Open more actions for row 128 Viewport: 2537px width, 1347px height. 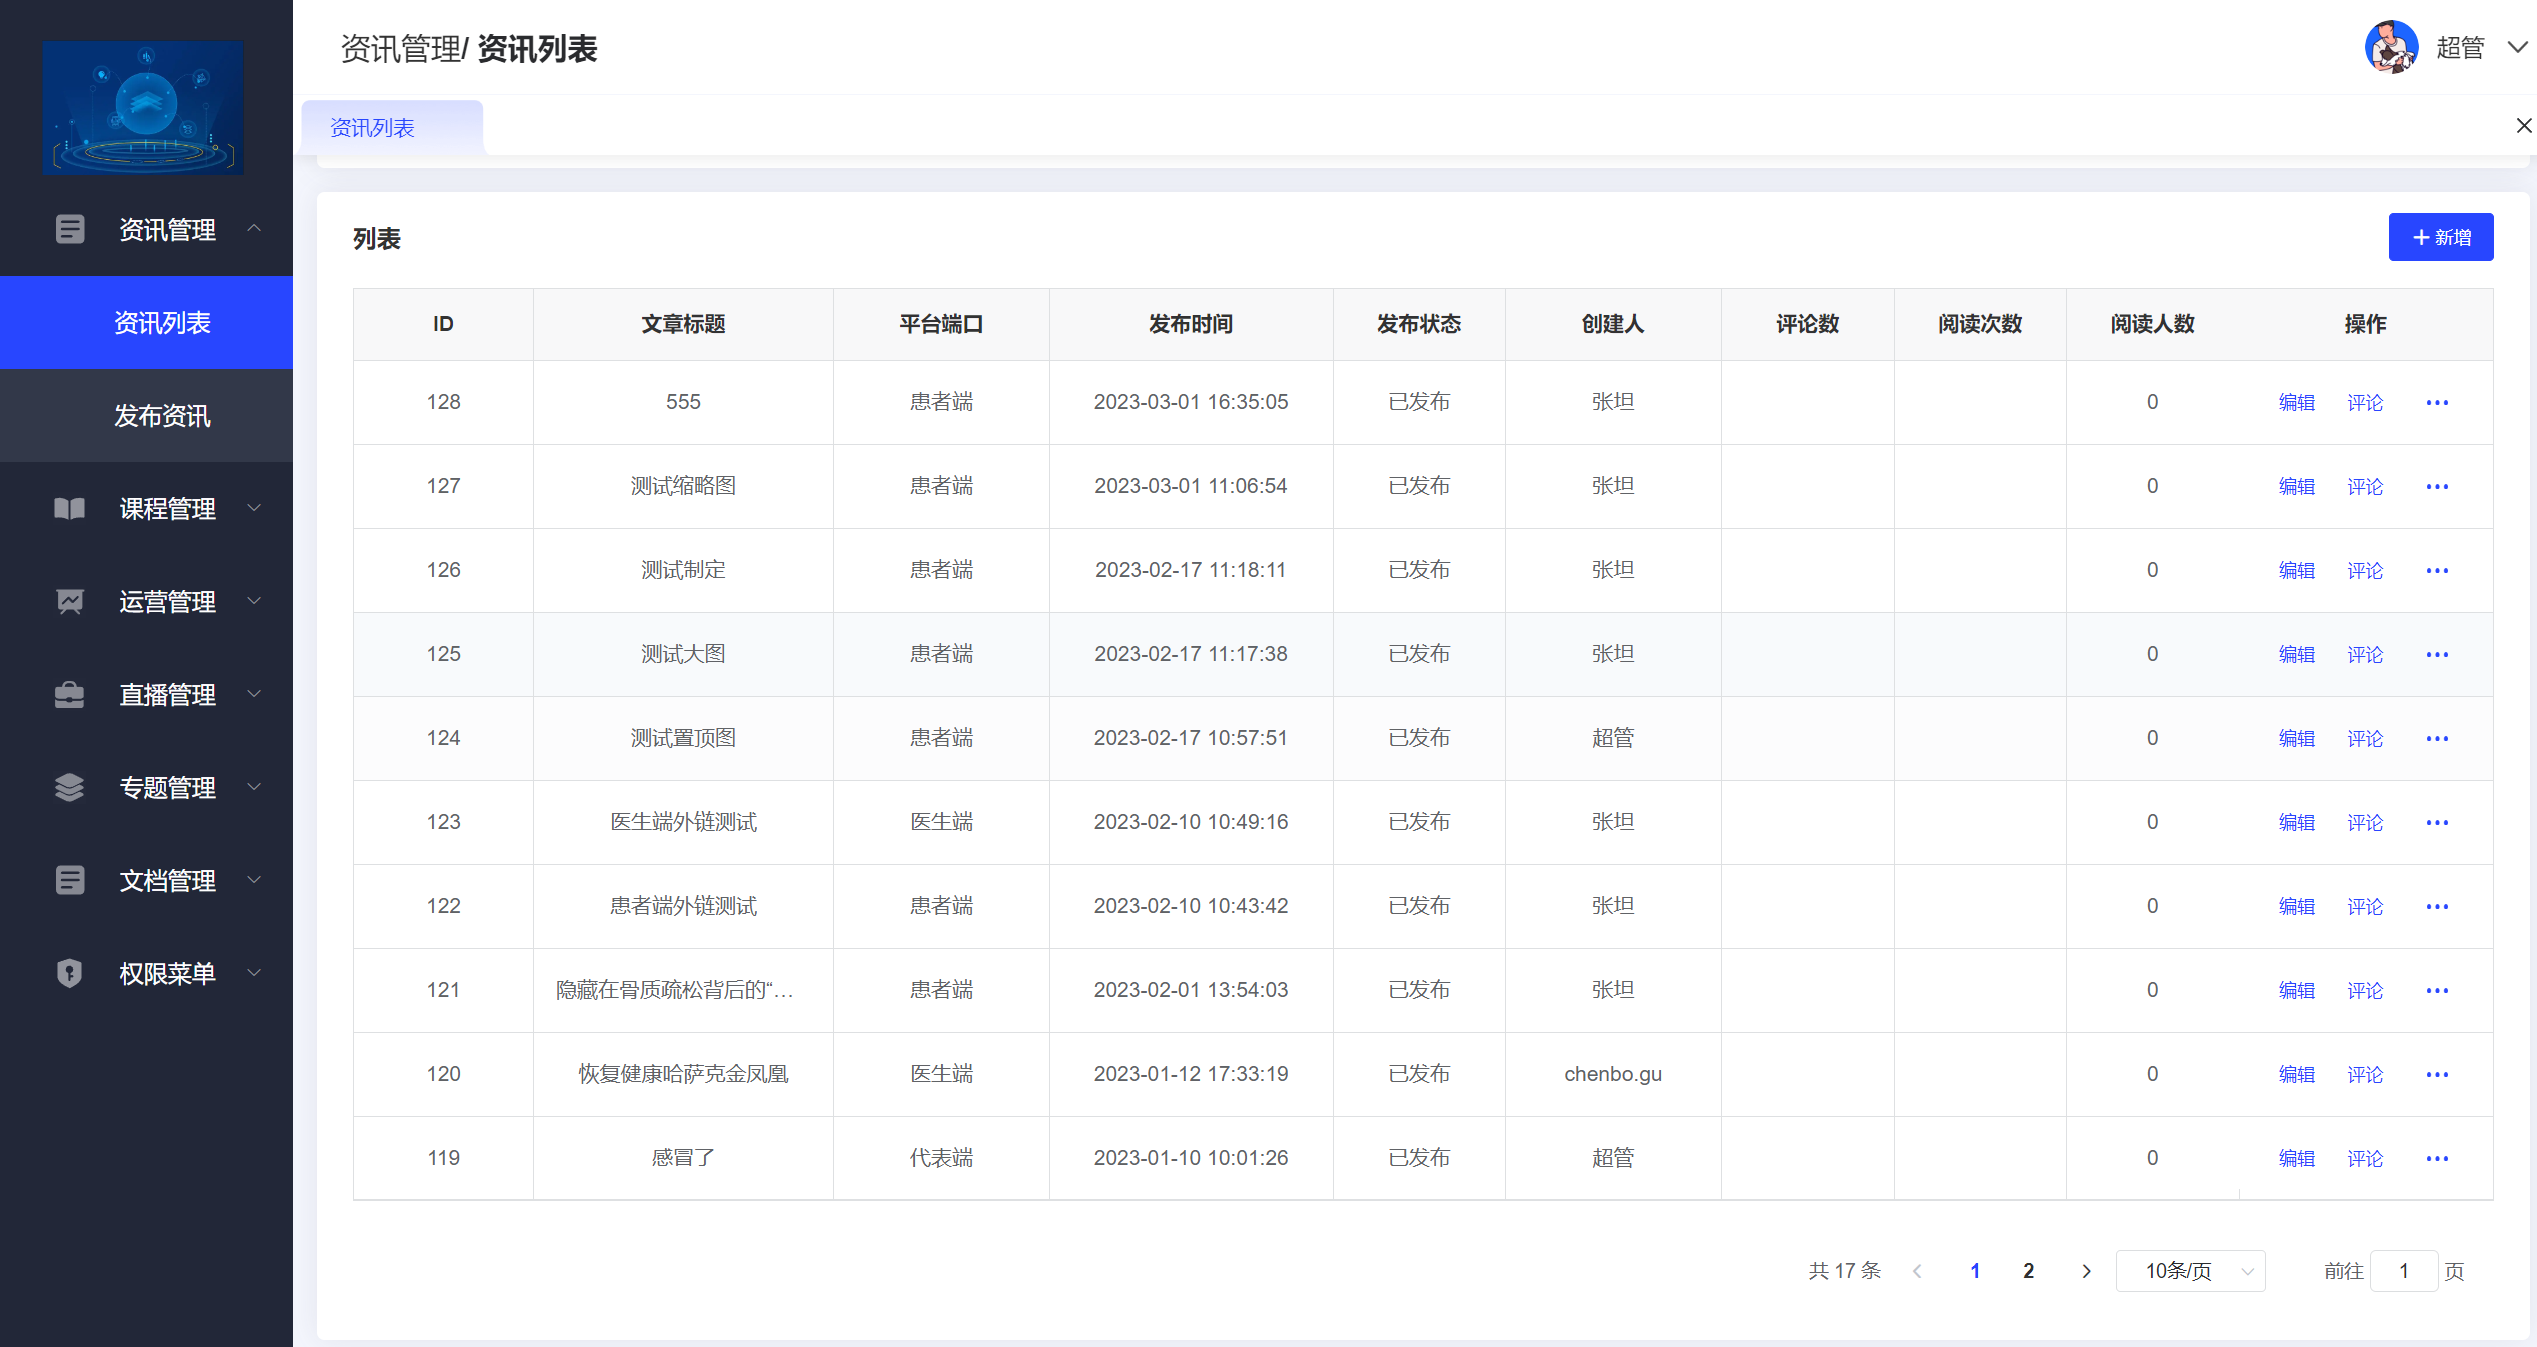(2437, 402)
